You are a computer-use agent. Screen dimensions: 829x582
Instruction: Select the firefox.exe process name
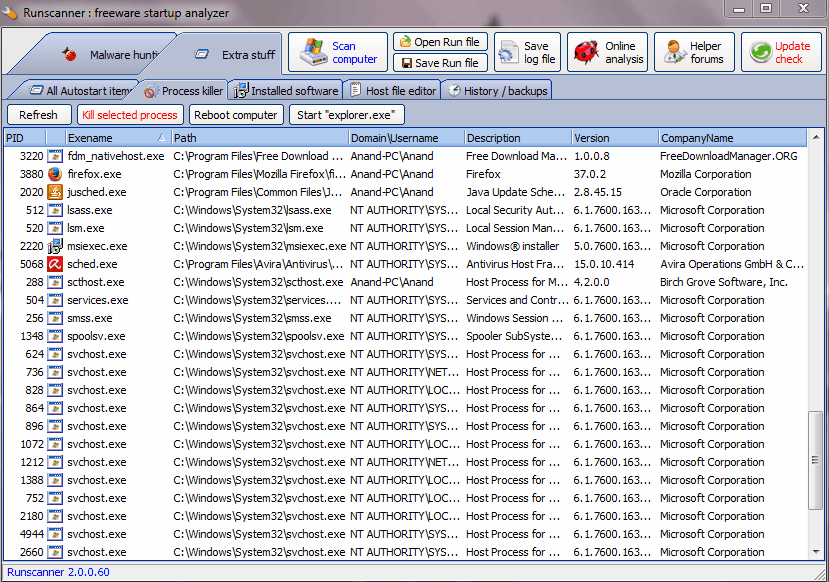(94, 174)
